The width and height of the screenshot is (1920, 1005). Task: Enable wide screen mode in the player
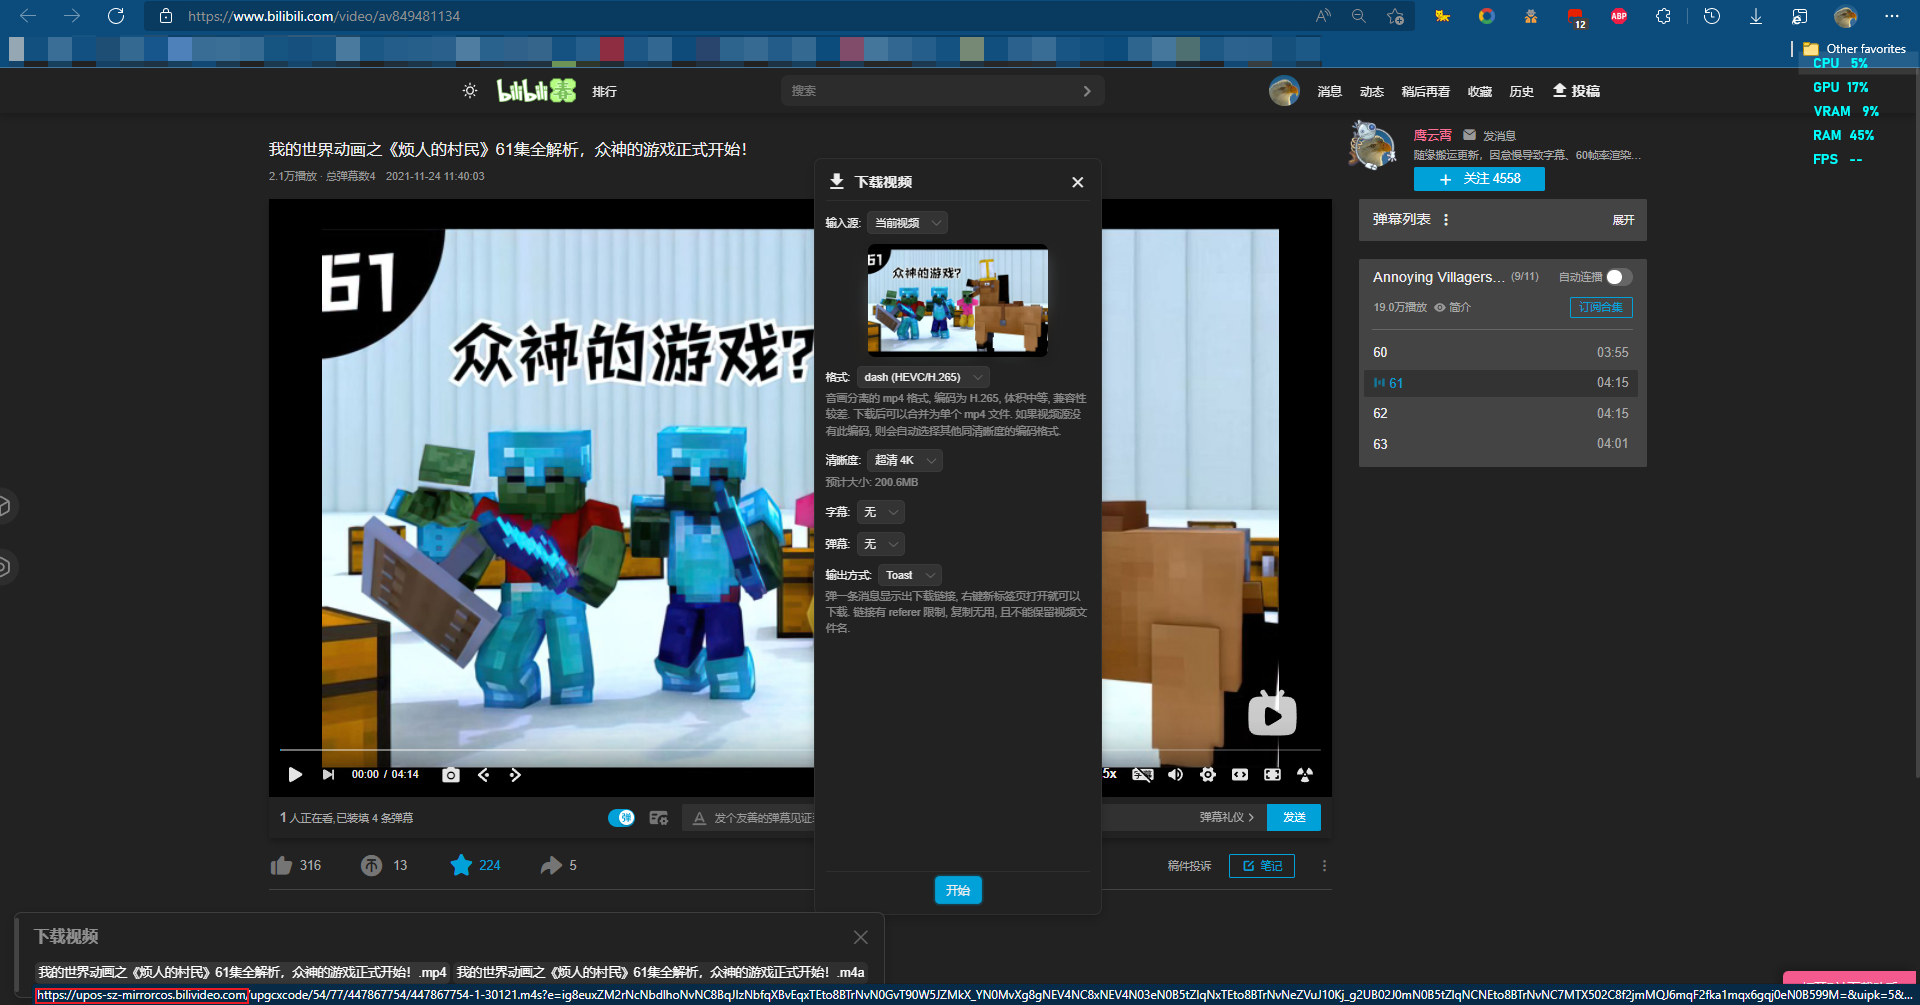coord(1240,775)
